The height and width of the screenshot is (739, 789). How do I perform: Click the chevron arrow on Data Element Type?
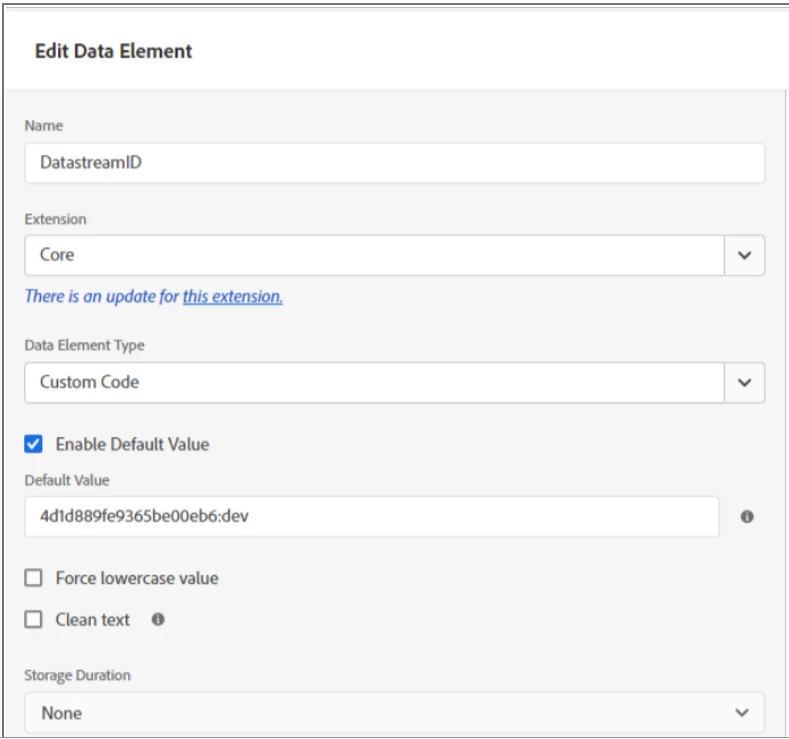click(x=744, y=382)
